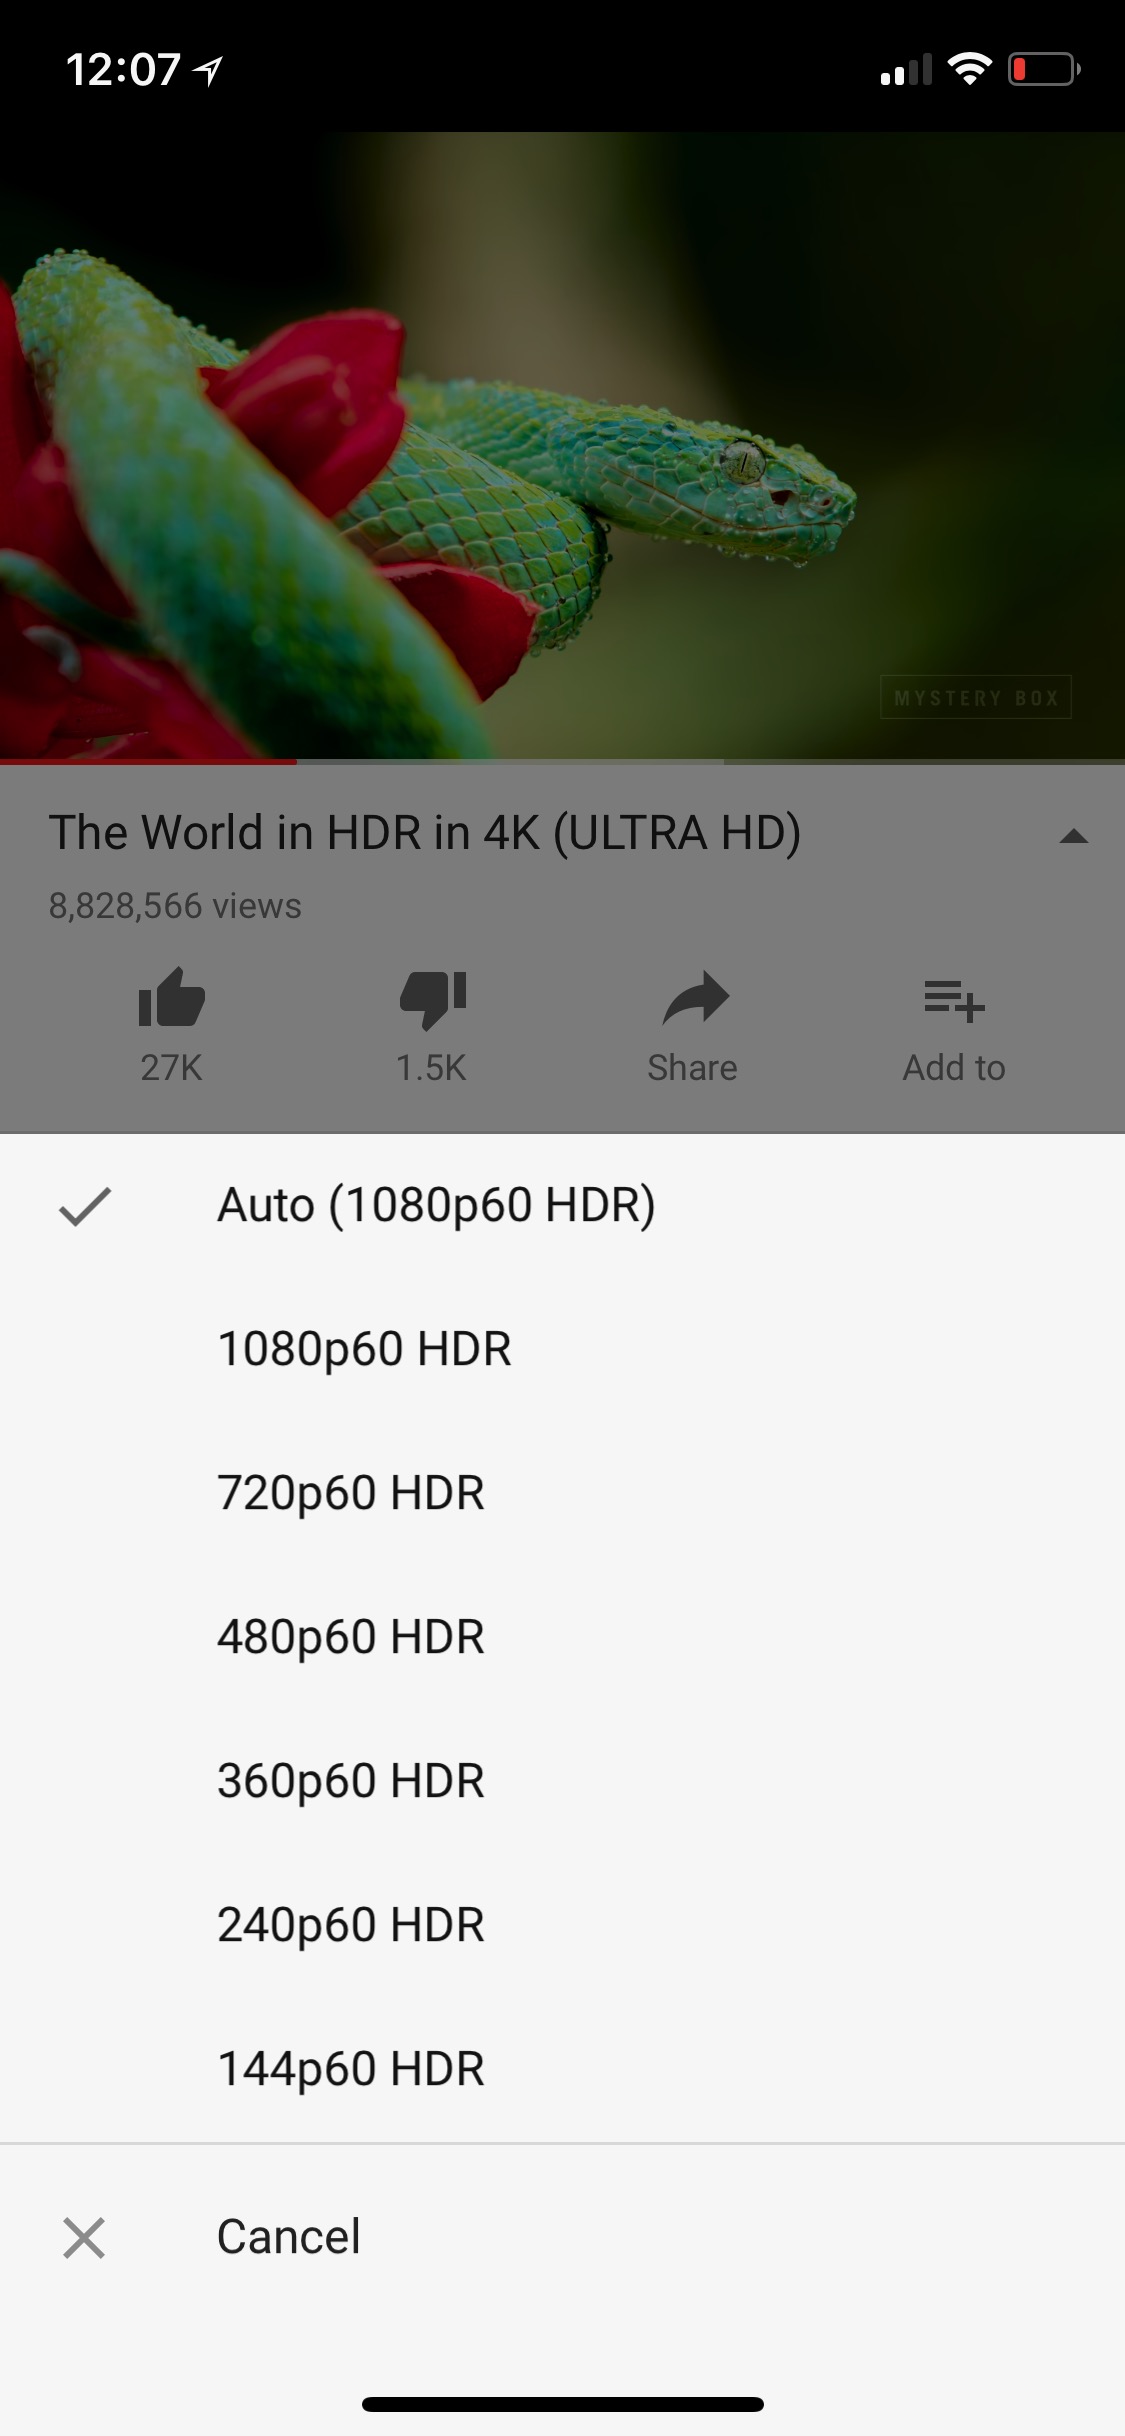1125x2436 pixels.
Task: Tap the Share arrow icon
Action: click(694, 998)
